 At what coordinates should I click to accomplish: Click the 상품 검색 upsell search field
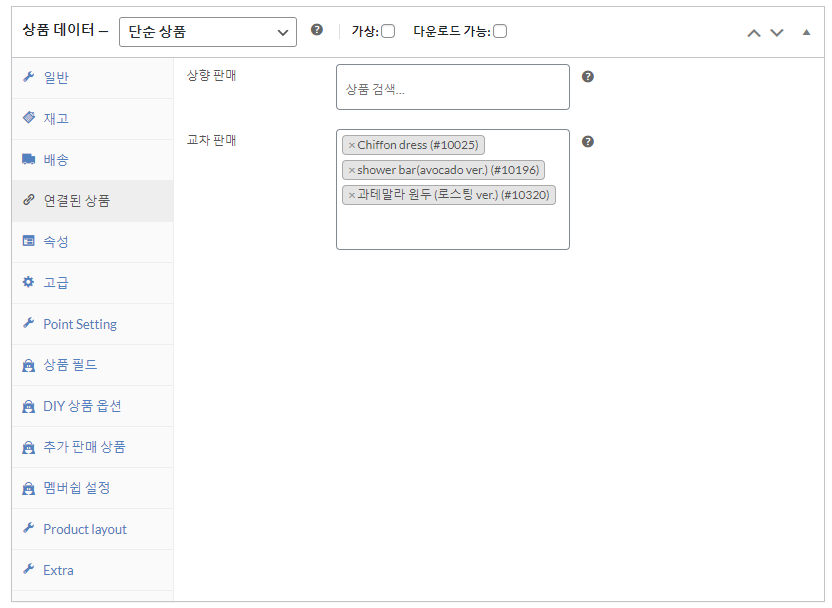pyautogui.click(x=452, y=89)
